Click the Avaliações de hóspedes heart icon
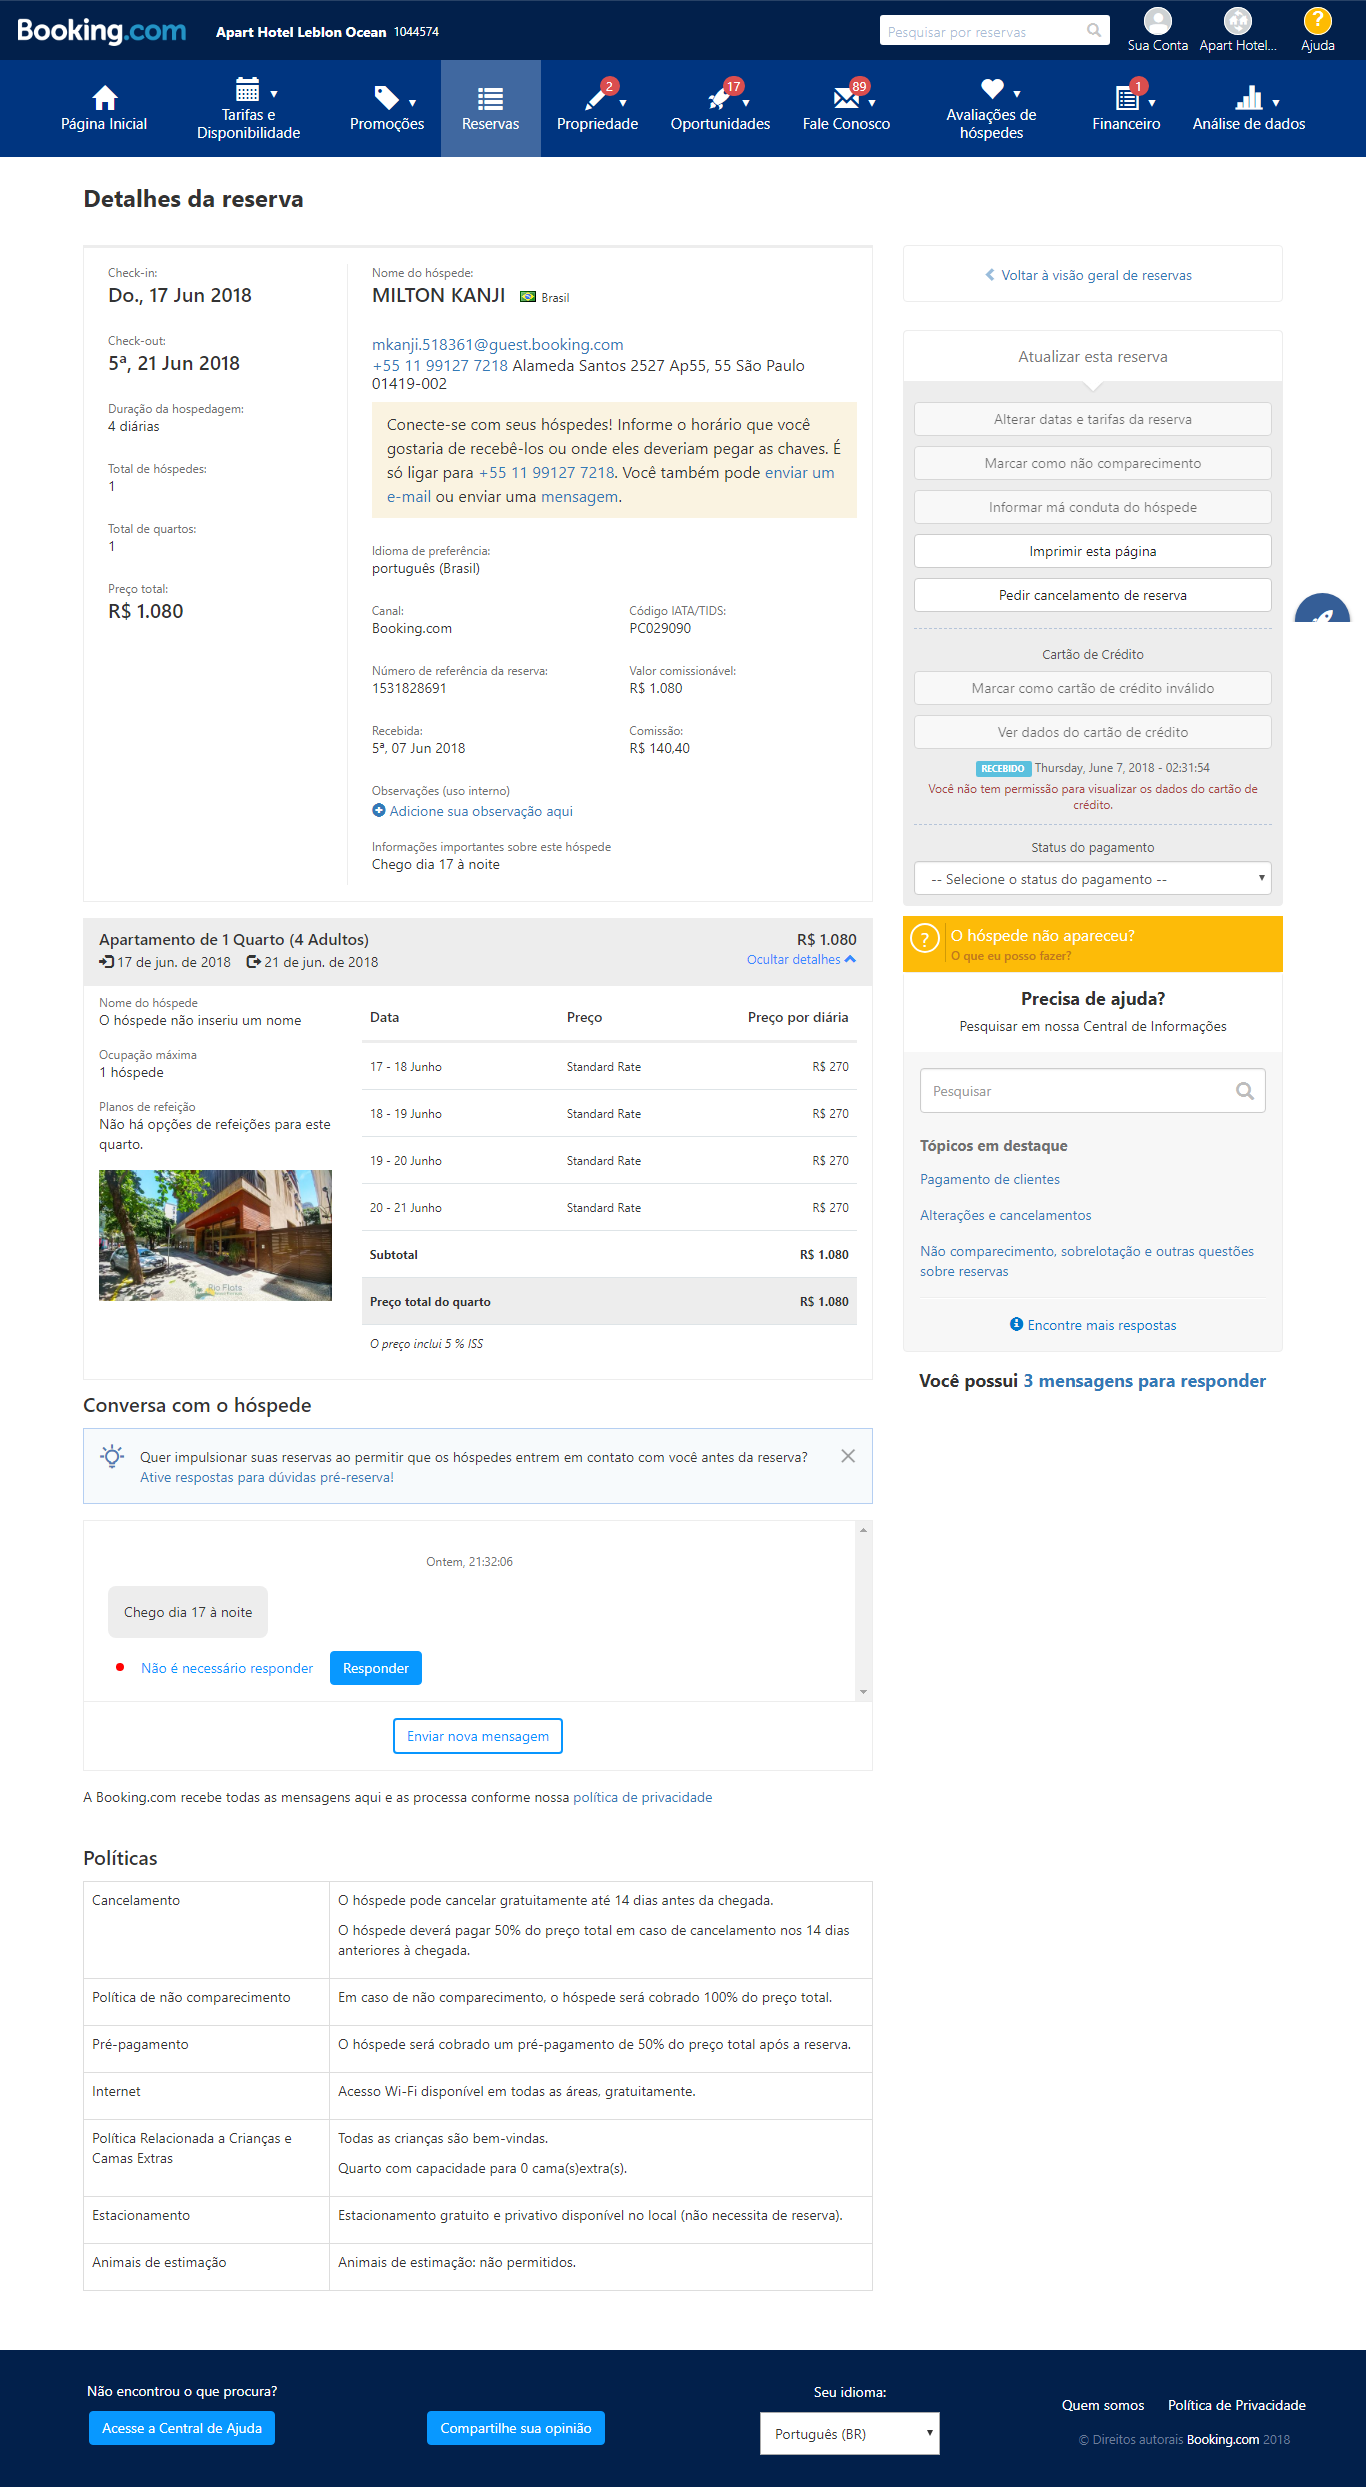1366x2487 pixels. coord(991,89)
